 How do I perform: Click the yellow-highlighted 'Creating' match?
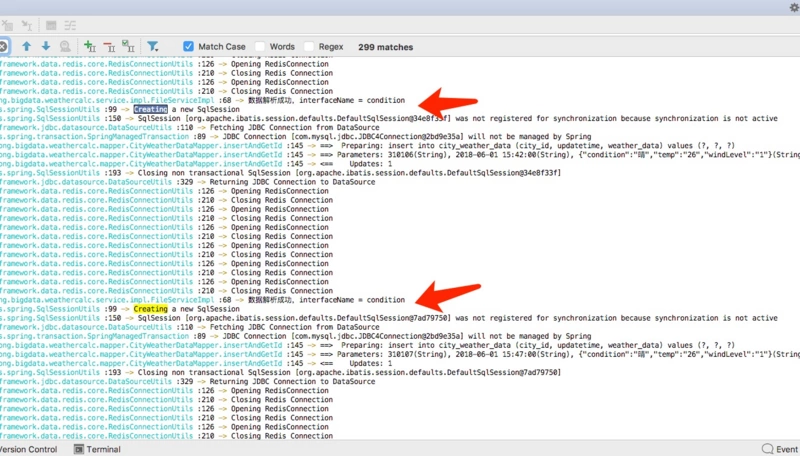tap(151, 309)
